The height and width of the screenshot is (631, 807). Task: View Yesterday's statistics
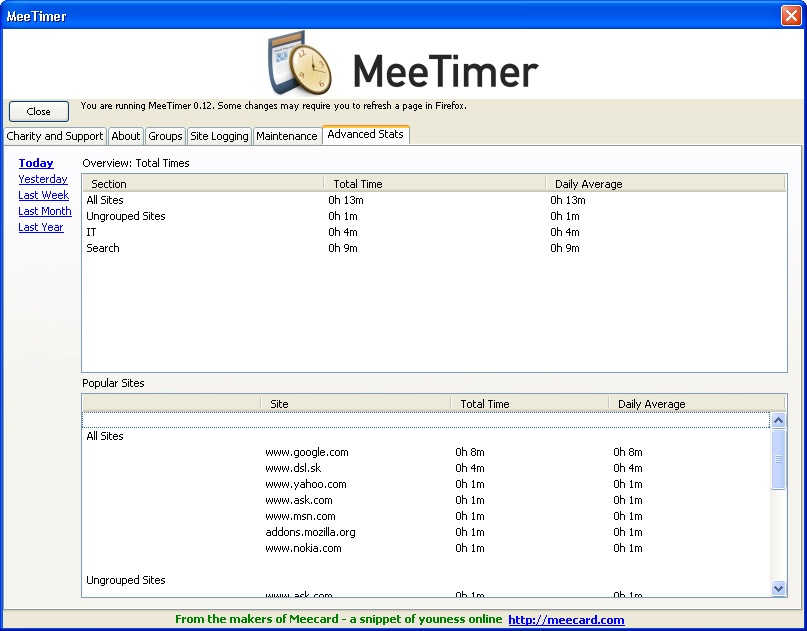coord(43,179)
